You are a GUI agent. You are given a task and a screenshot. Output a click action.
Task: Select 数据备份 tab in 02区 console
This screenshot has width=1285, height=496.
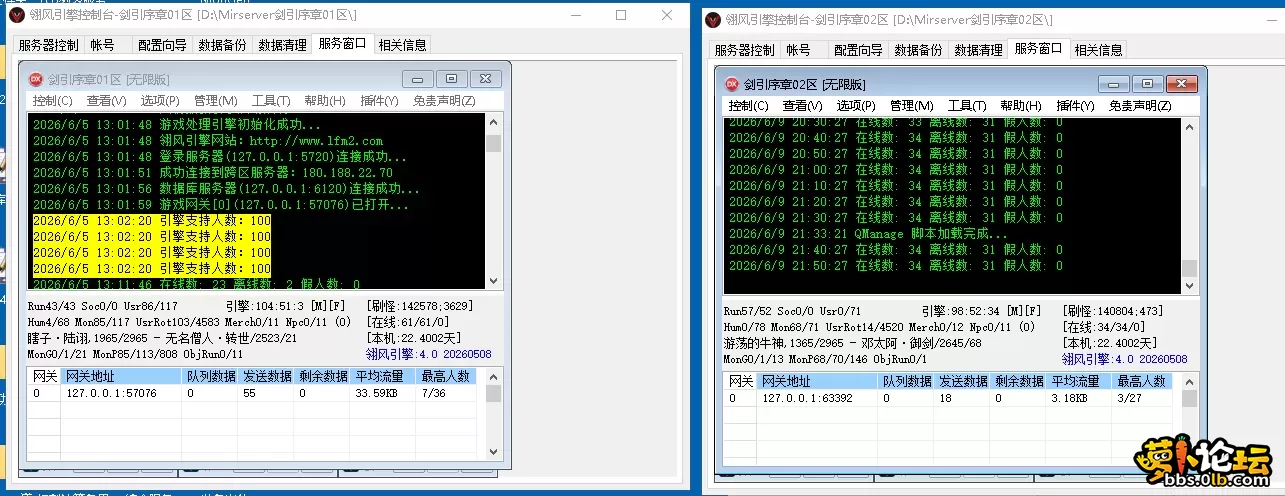click(918, 50)
